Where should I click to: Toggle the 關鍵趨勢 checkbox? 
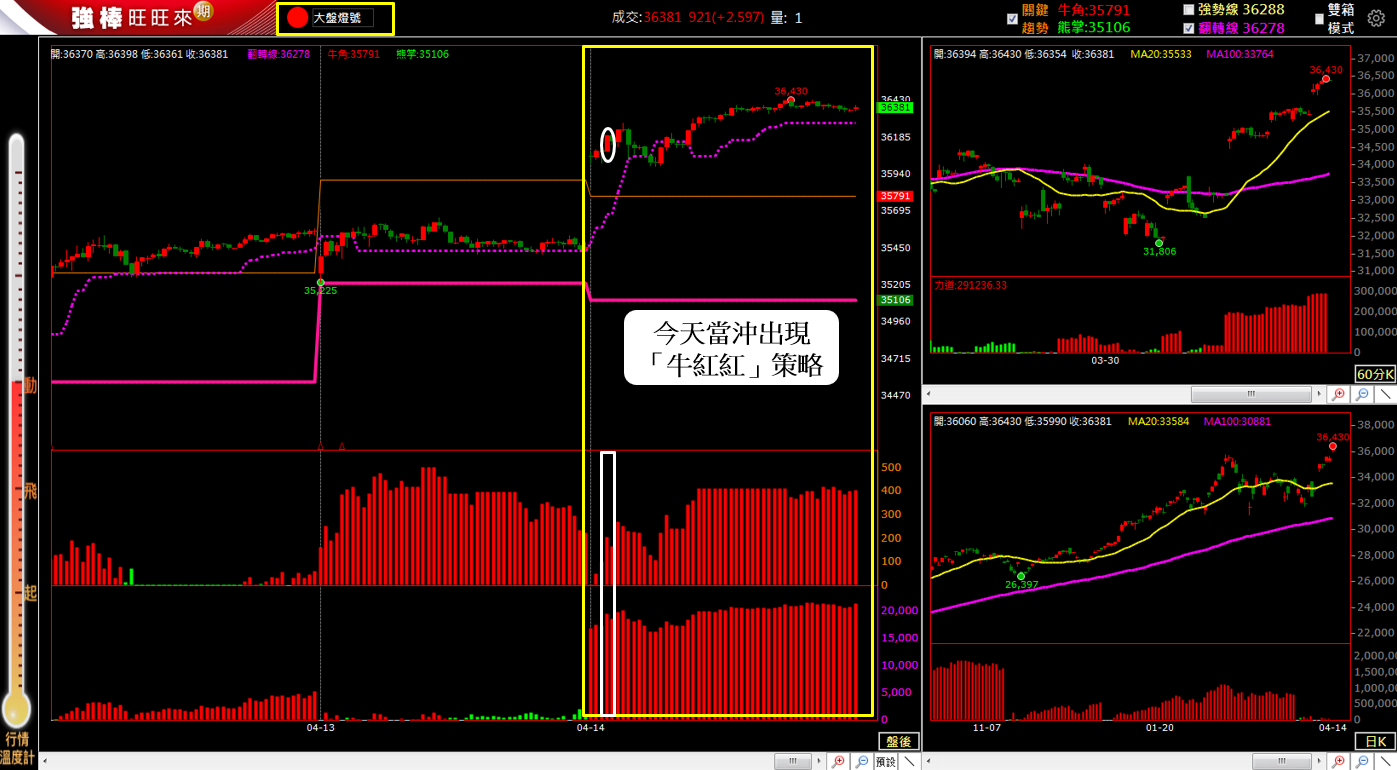(x=1013, y=19)
